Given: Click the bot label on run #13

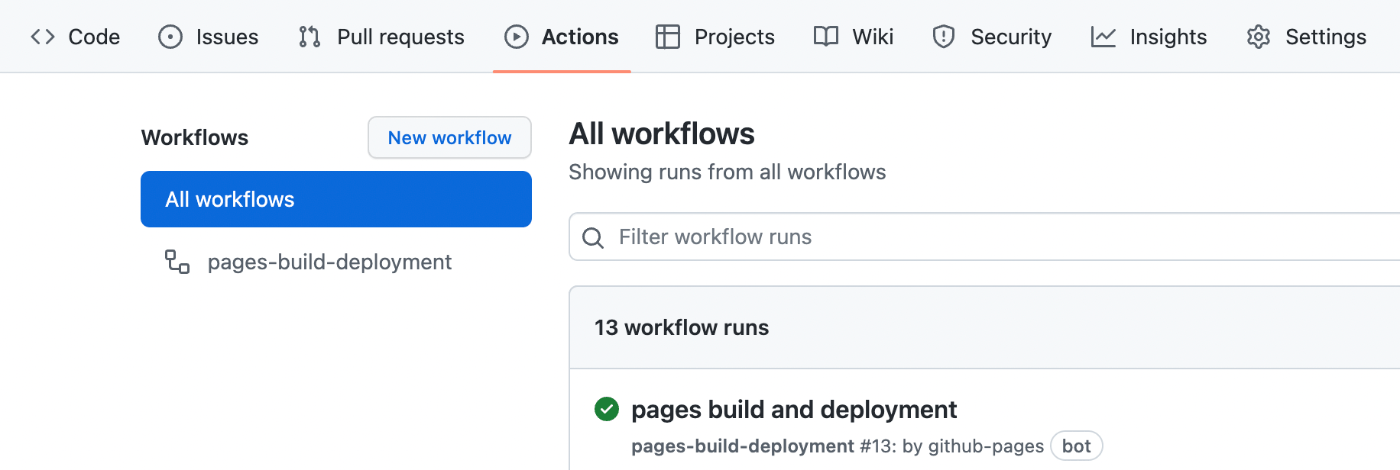Looking at the screenshot, I should [1076, 446].
